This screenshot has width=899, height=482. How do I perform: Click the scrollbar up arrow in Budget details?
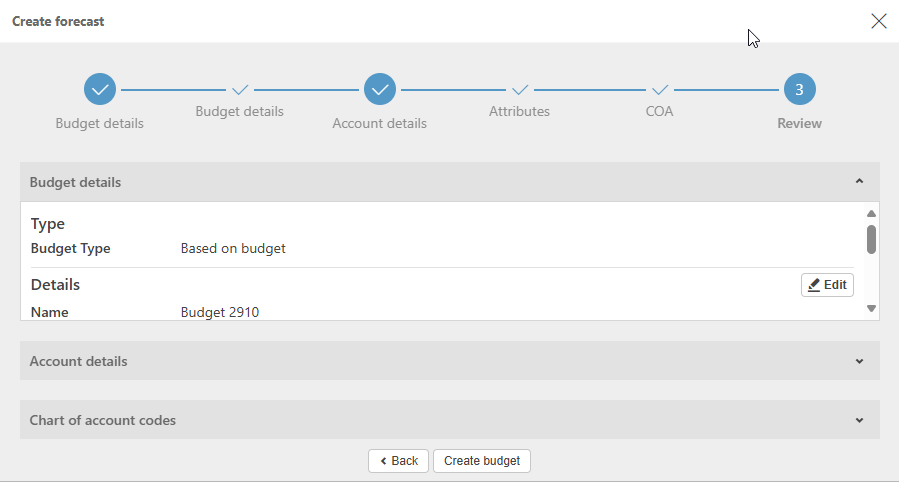(x=871, y=213)
